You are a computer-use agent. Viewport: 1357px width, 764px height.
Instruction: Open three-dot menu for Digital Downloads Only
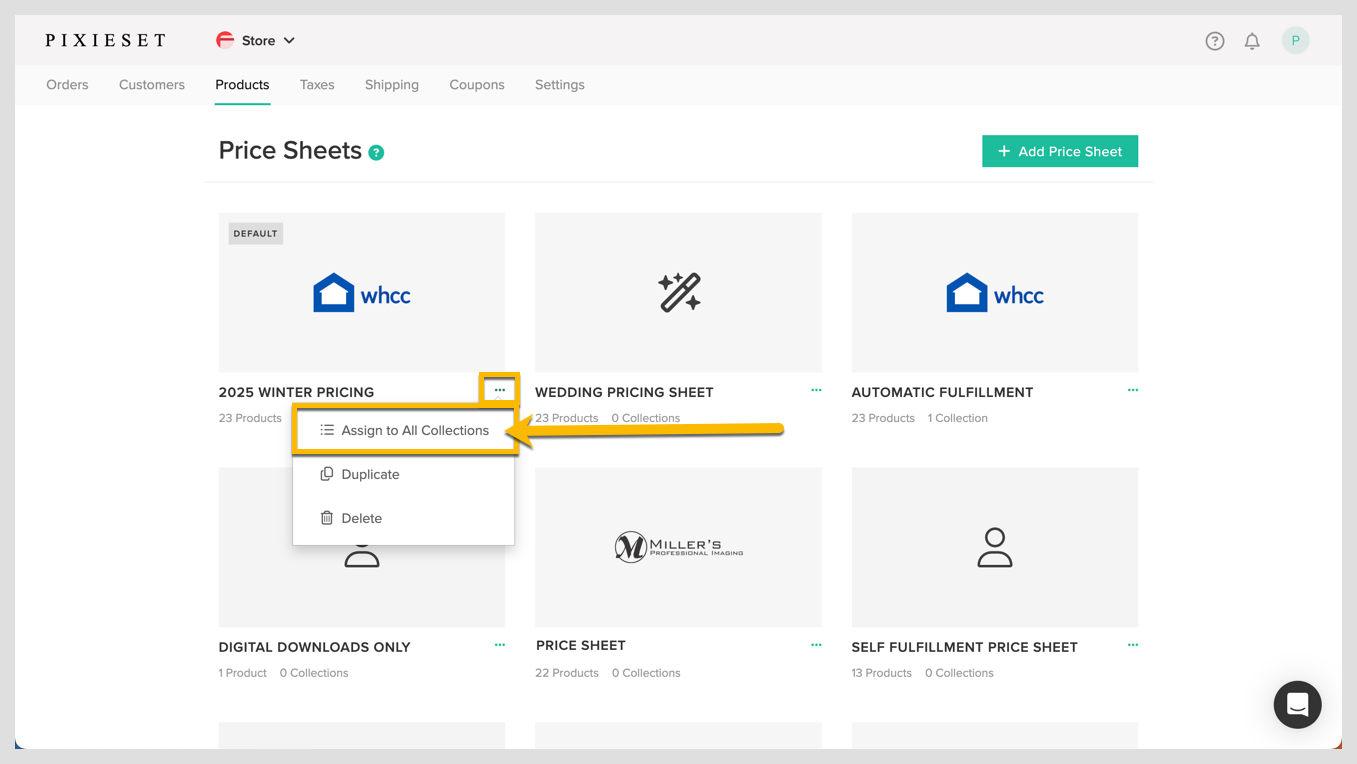500,645
